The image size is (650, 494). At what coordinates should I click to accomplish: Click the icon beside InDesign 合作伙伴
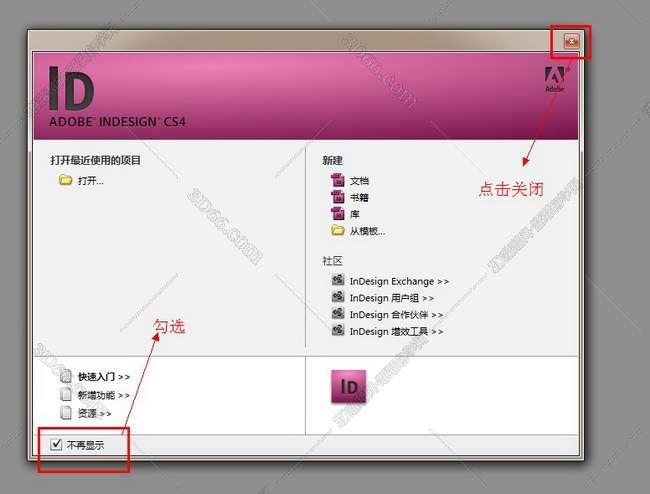click(338, 313)
